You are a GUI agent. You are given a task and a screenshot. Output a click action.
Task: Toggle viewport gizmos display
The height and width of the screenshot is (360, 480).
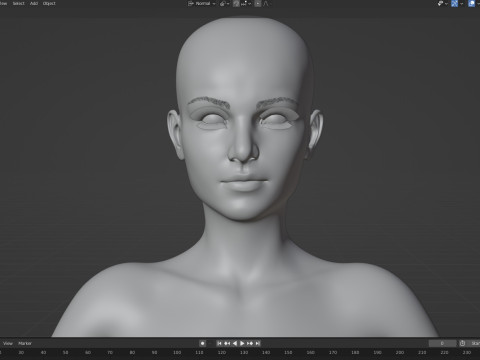tap(455, 4)
